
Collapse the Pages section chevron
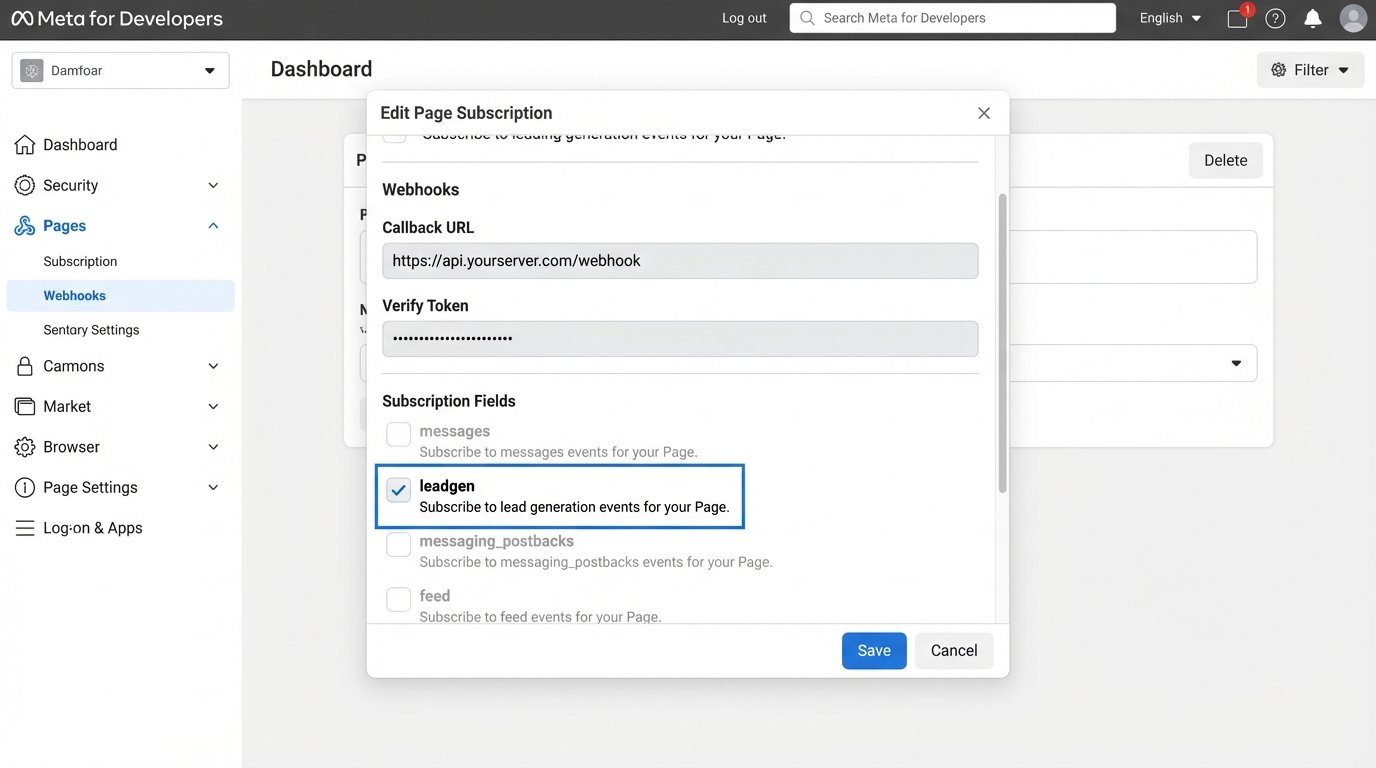[x=212, y=225]
